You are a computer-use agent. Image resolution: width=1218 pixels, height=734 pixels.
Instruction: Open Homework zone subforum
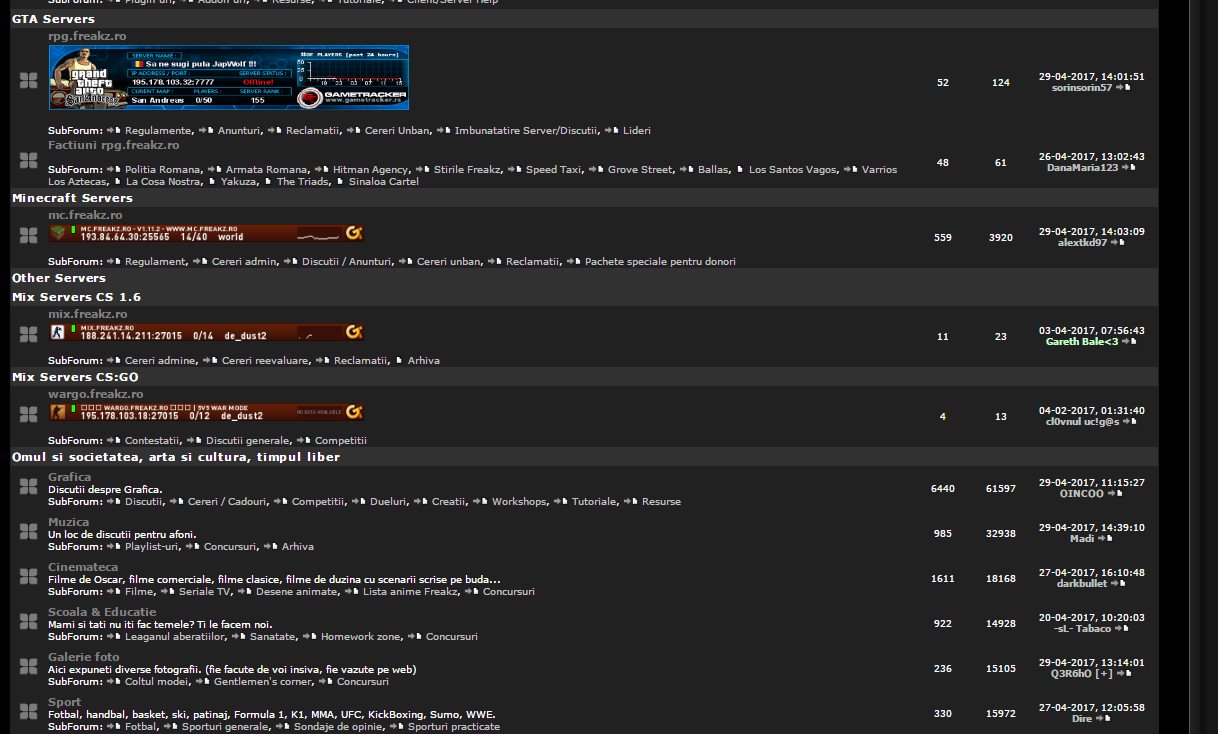click(x=361, y=637)
